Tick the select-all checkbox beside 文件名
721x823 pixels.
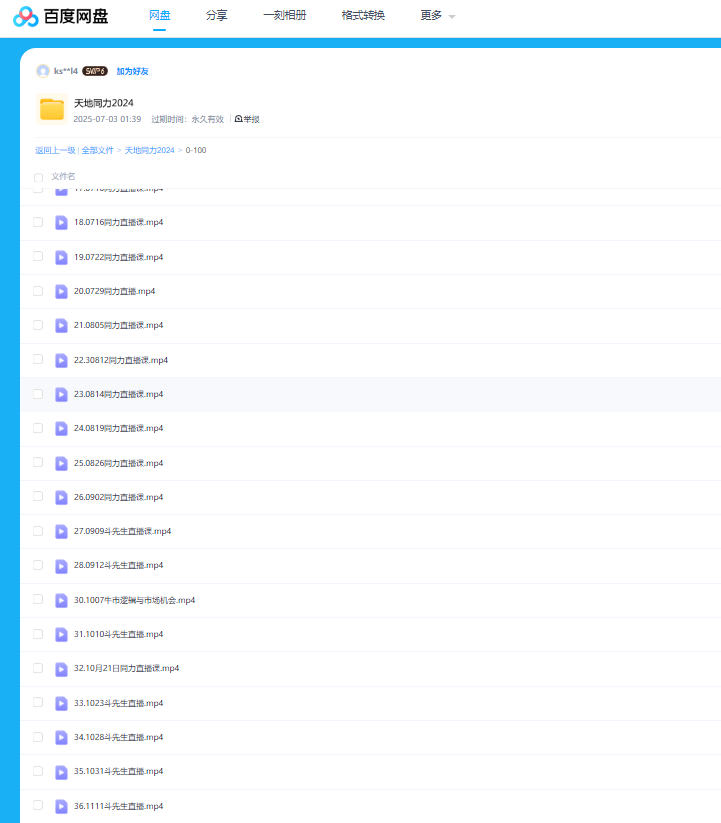click(39, 177)
